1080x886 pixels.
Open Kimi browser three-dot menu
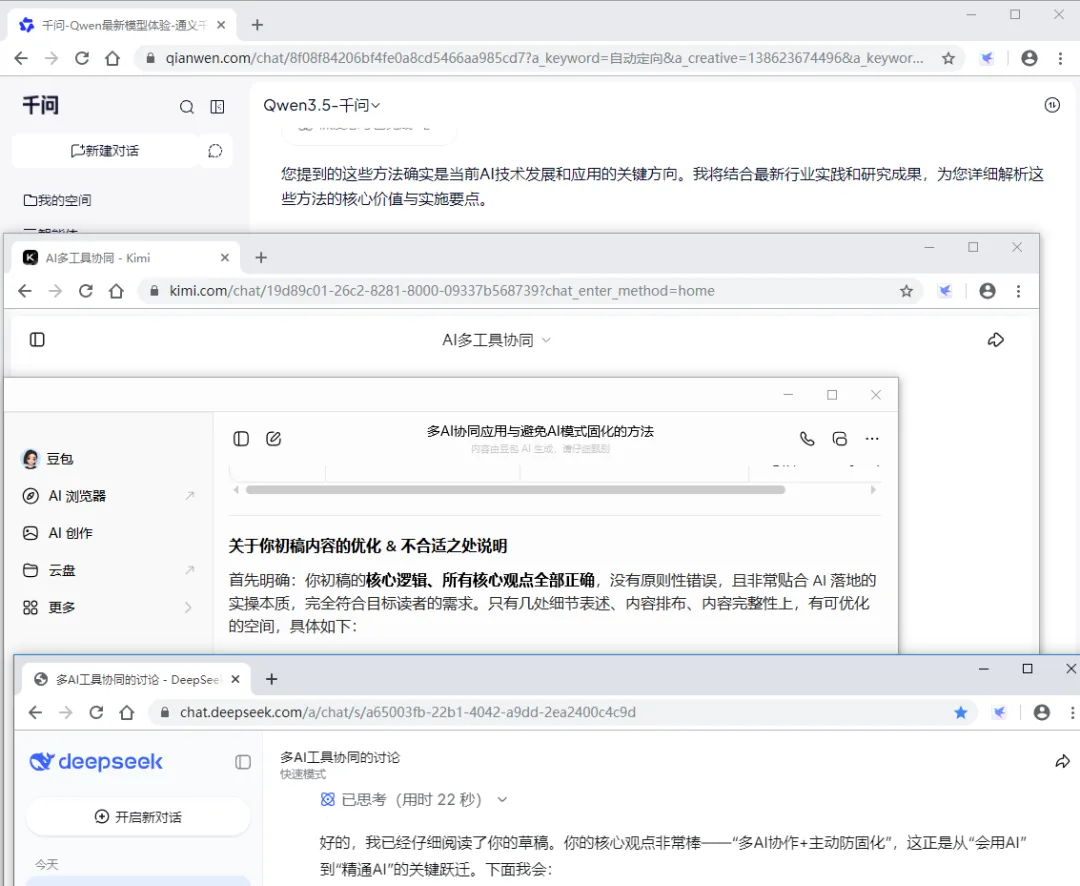[1018, 291]
